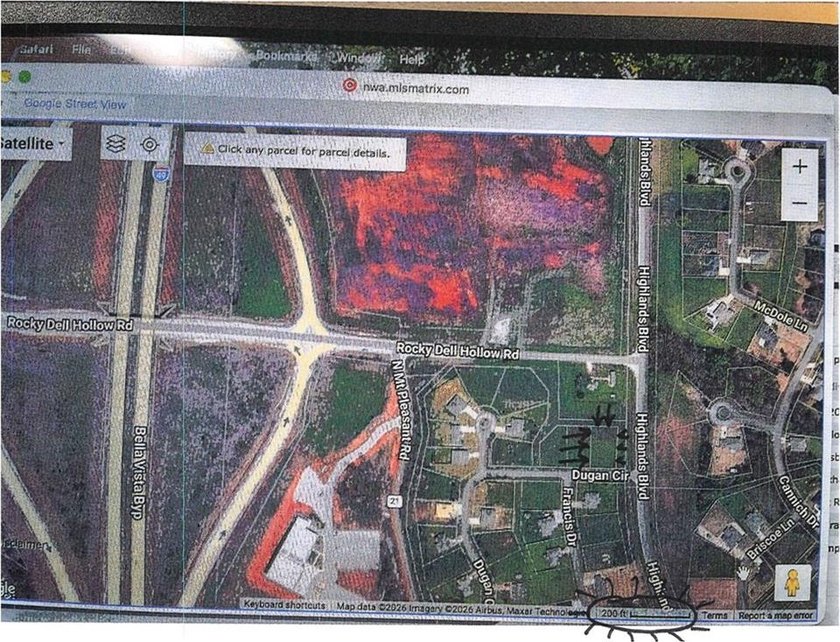Click the Keyboard shortcuts button
The width and height of the screenshot is (840, 642).
click(284, 605)
